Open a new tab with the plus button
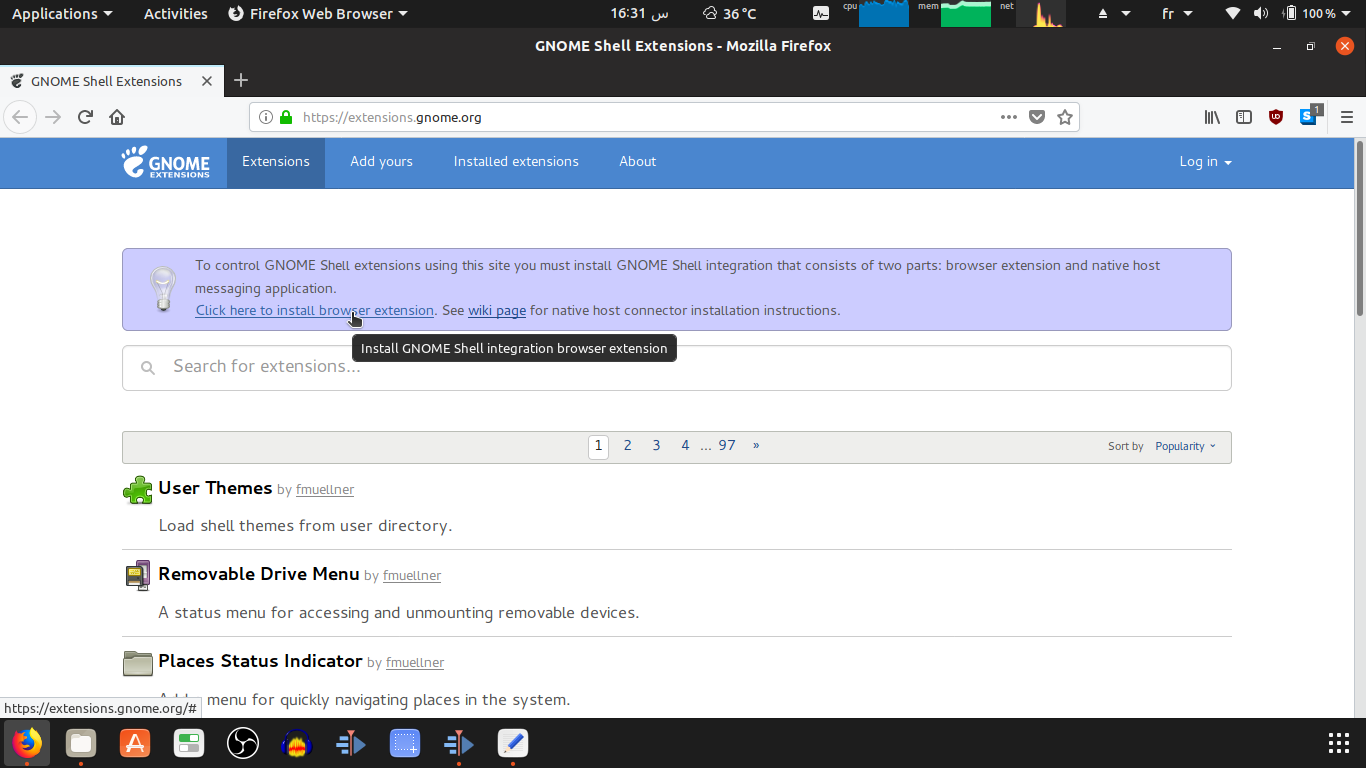1366x768 pixels. click(x=240, y=81)
